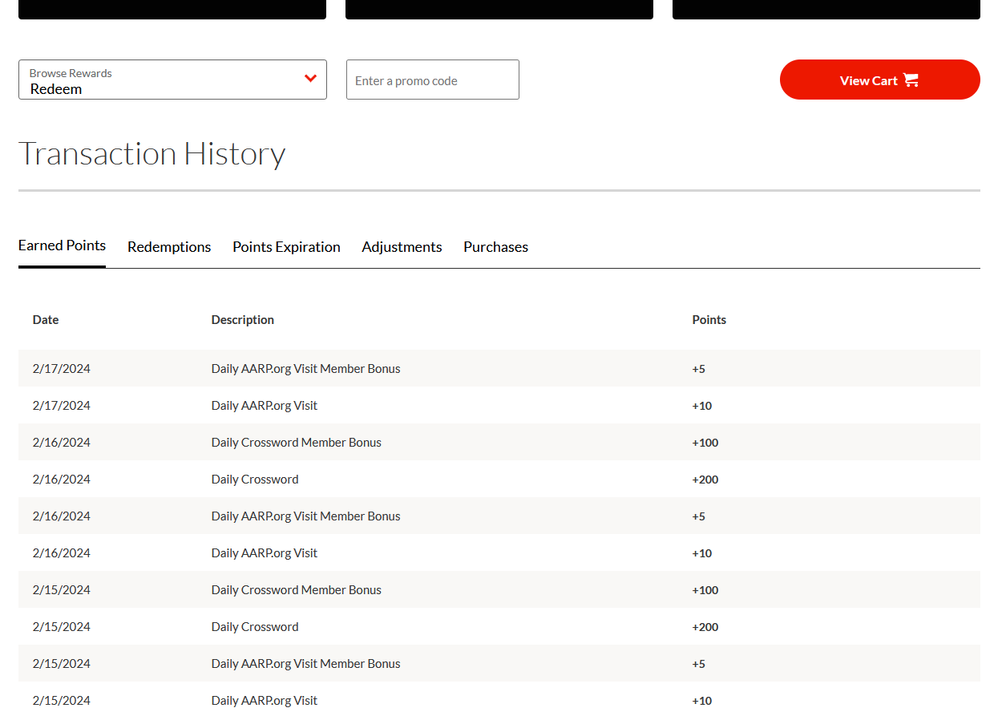Go to the Adjustments tab
This screenshot has height=725, width=998.
[401, 247]
